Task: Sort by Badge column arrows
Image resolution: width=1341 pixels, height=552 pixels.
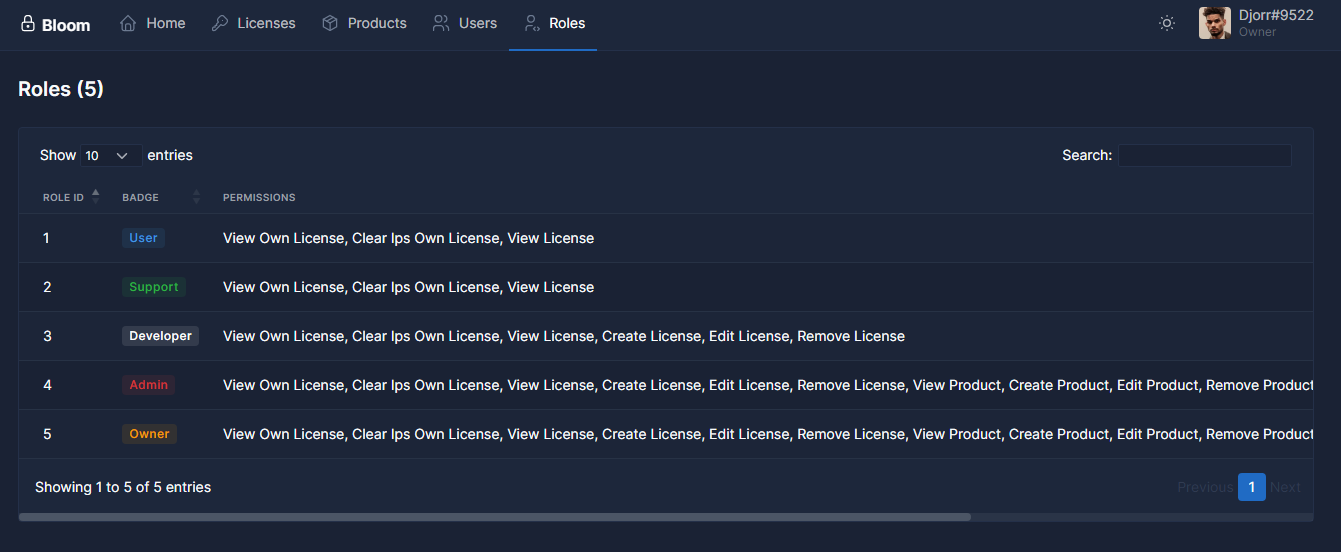Action: (196, 197)
